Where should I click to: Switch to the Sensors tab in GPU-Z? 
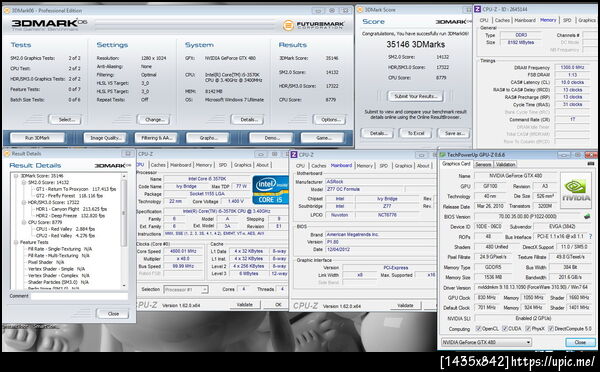tap(483, 164)
